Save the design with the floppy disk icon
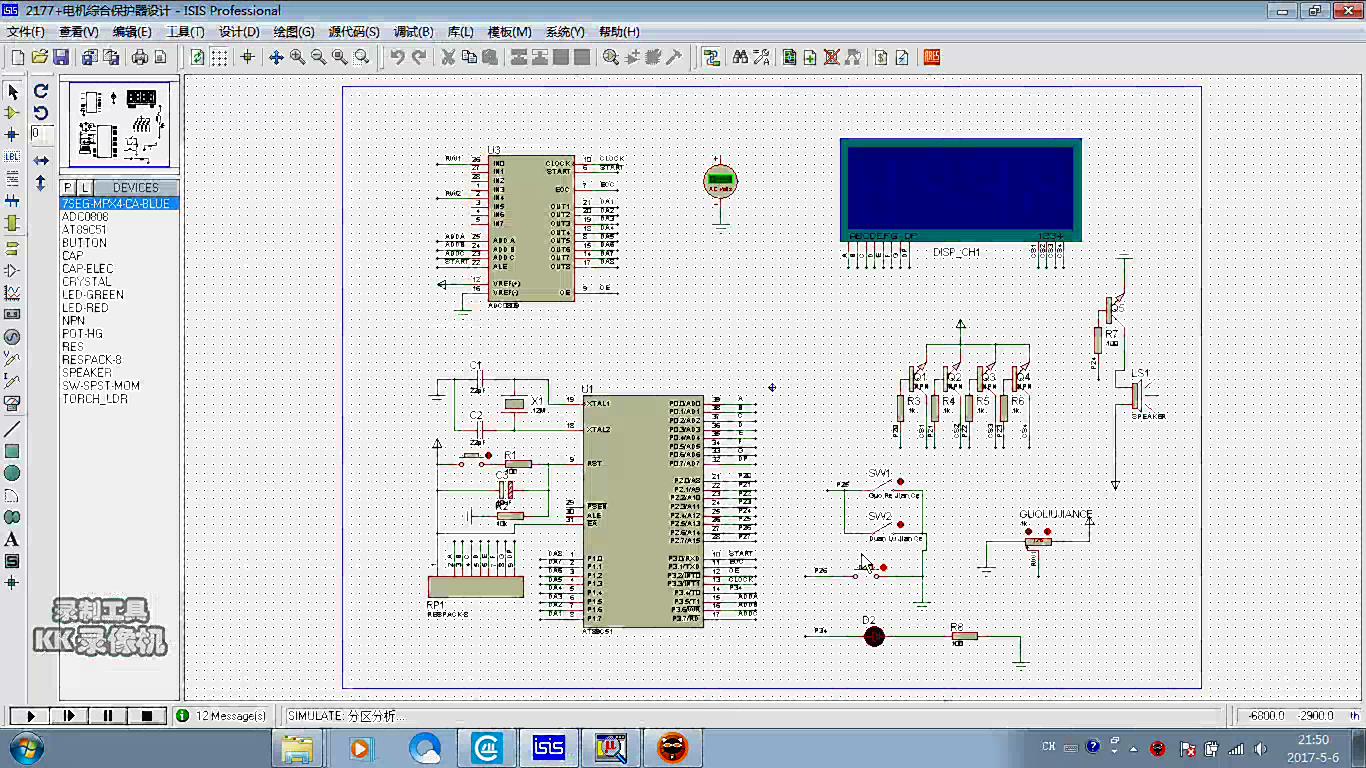Viewport: 1366px width, 768px height. 61,57
